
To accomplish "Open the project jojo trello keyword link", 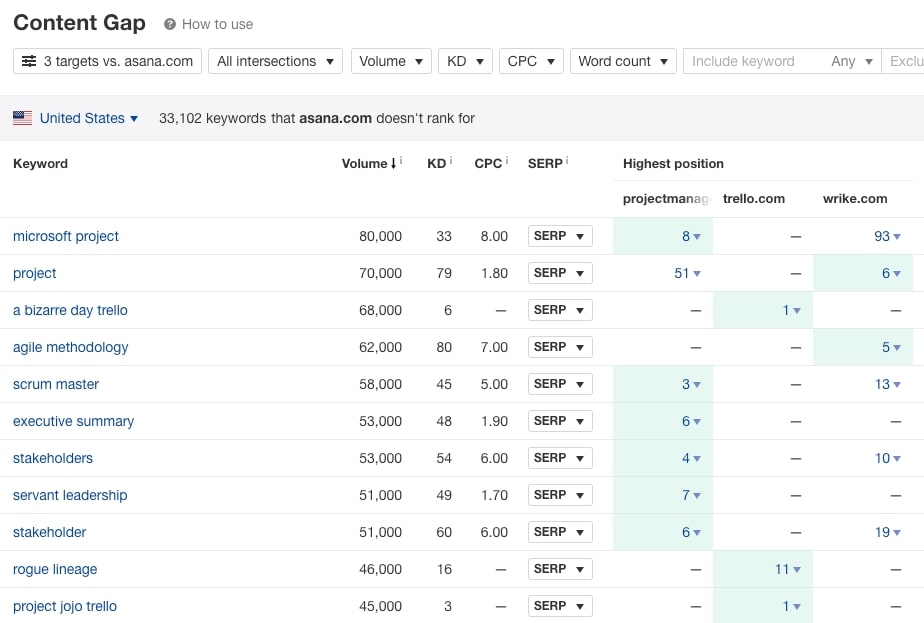I will point(65,606).
